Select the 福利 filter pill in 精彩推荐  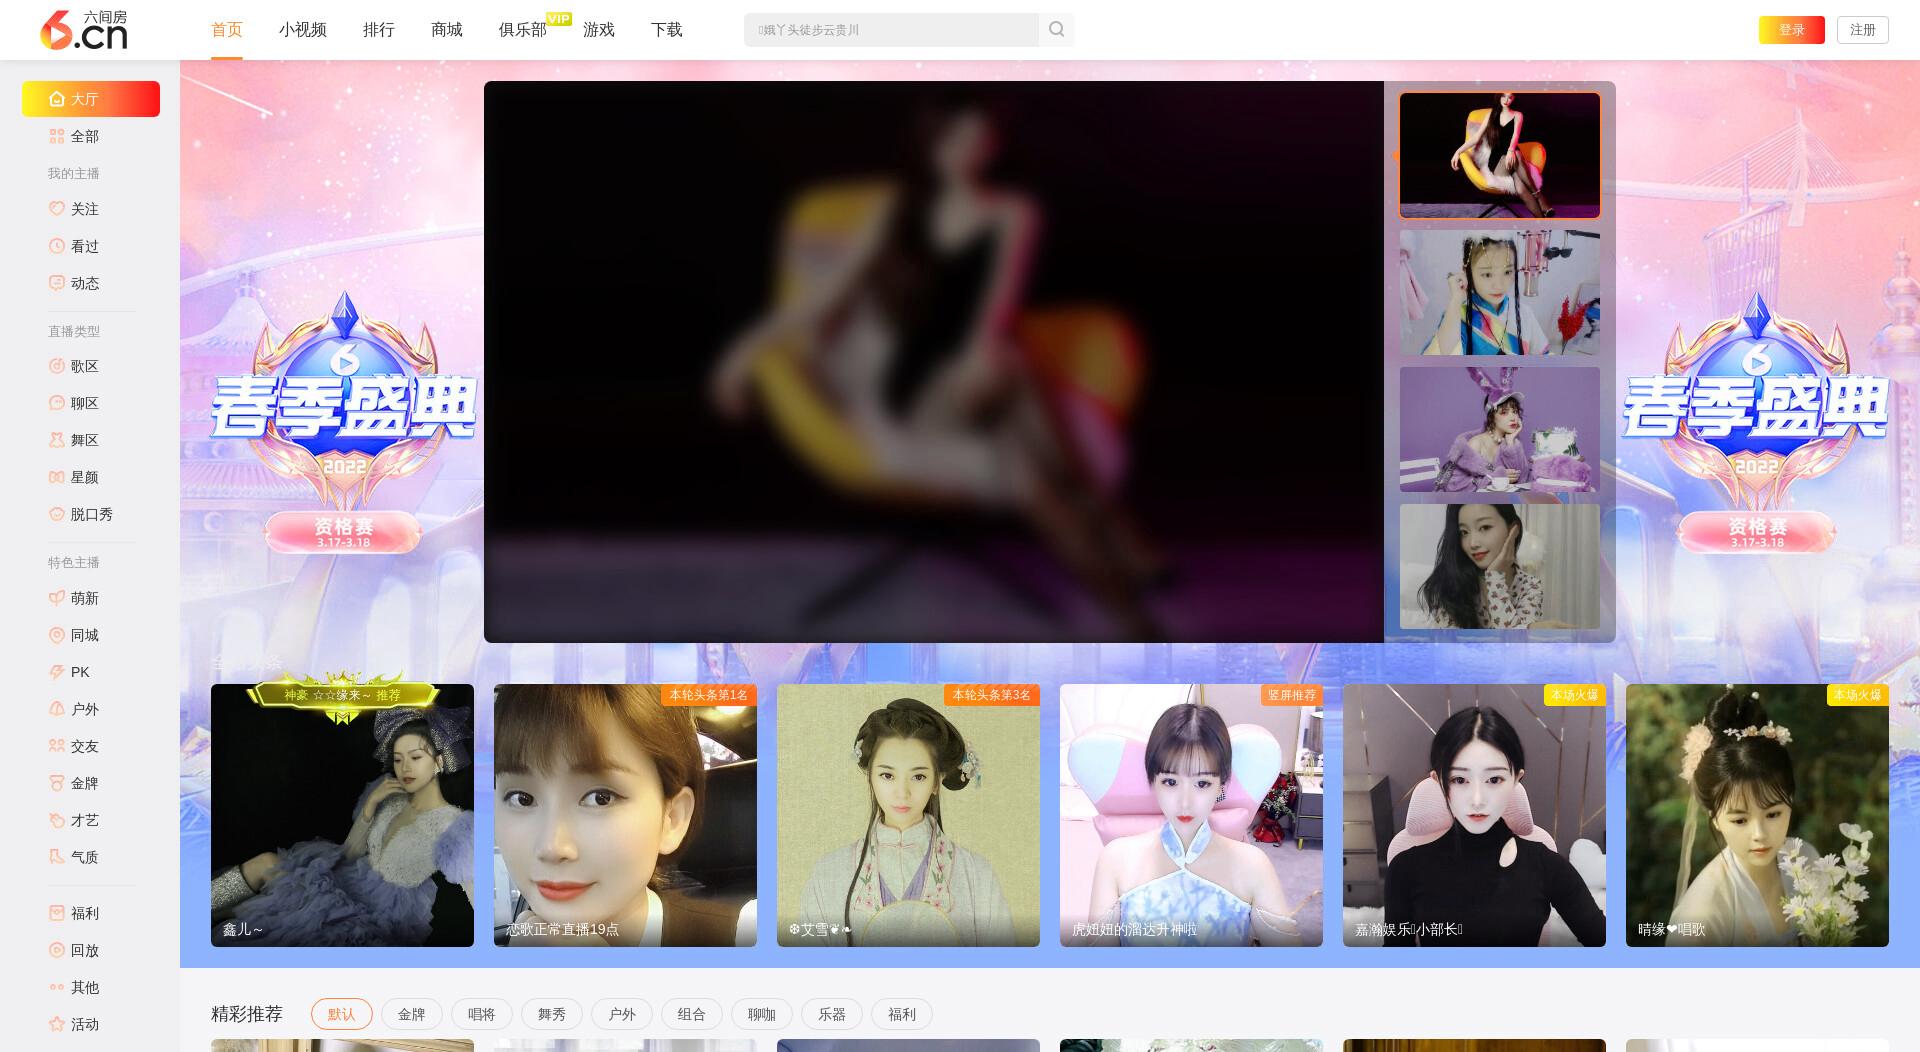pos(902,1014)
